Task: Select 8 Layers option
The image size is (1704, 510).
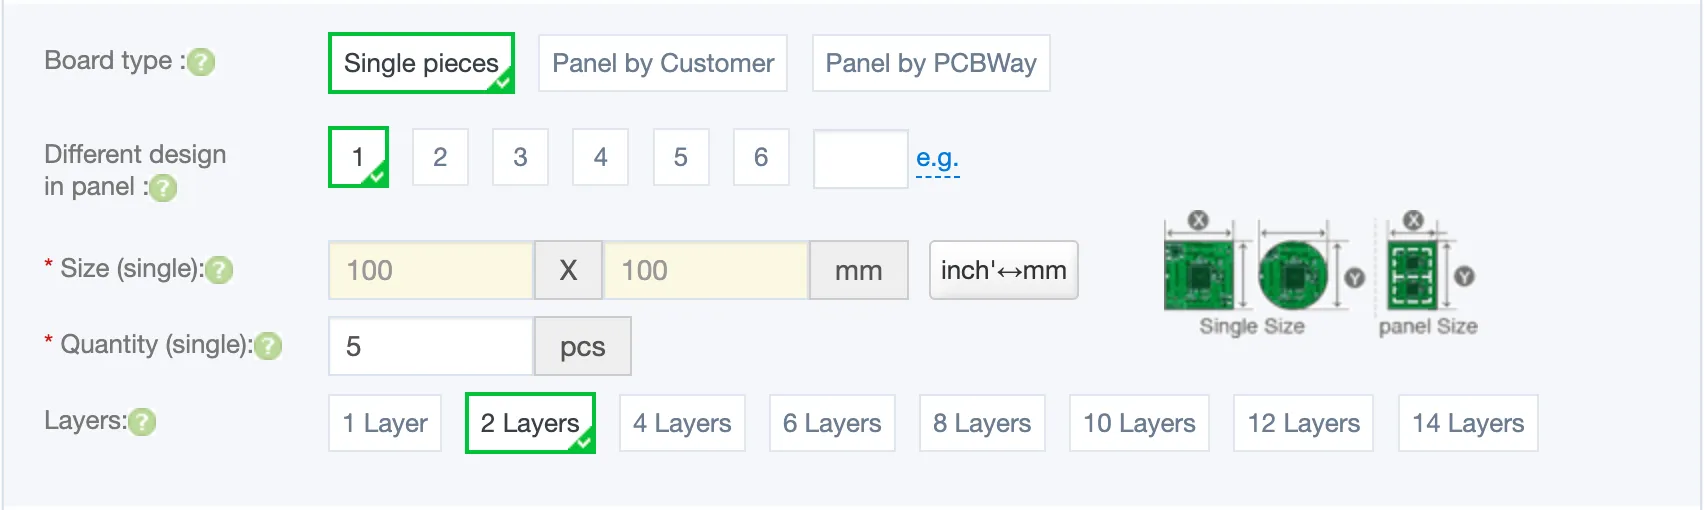Action: tap(982, 423)
